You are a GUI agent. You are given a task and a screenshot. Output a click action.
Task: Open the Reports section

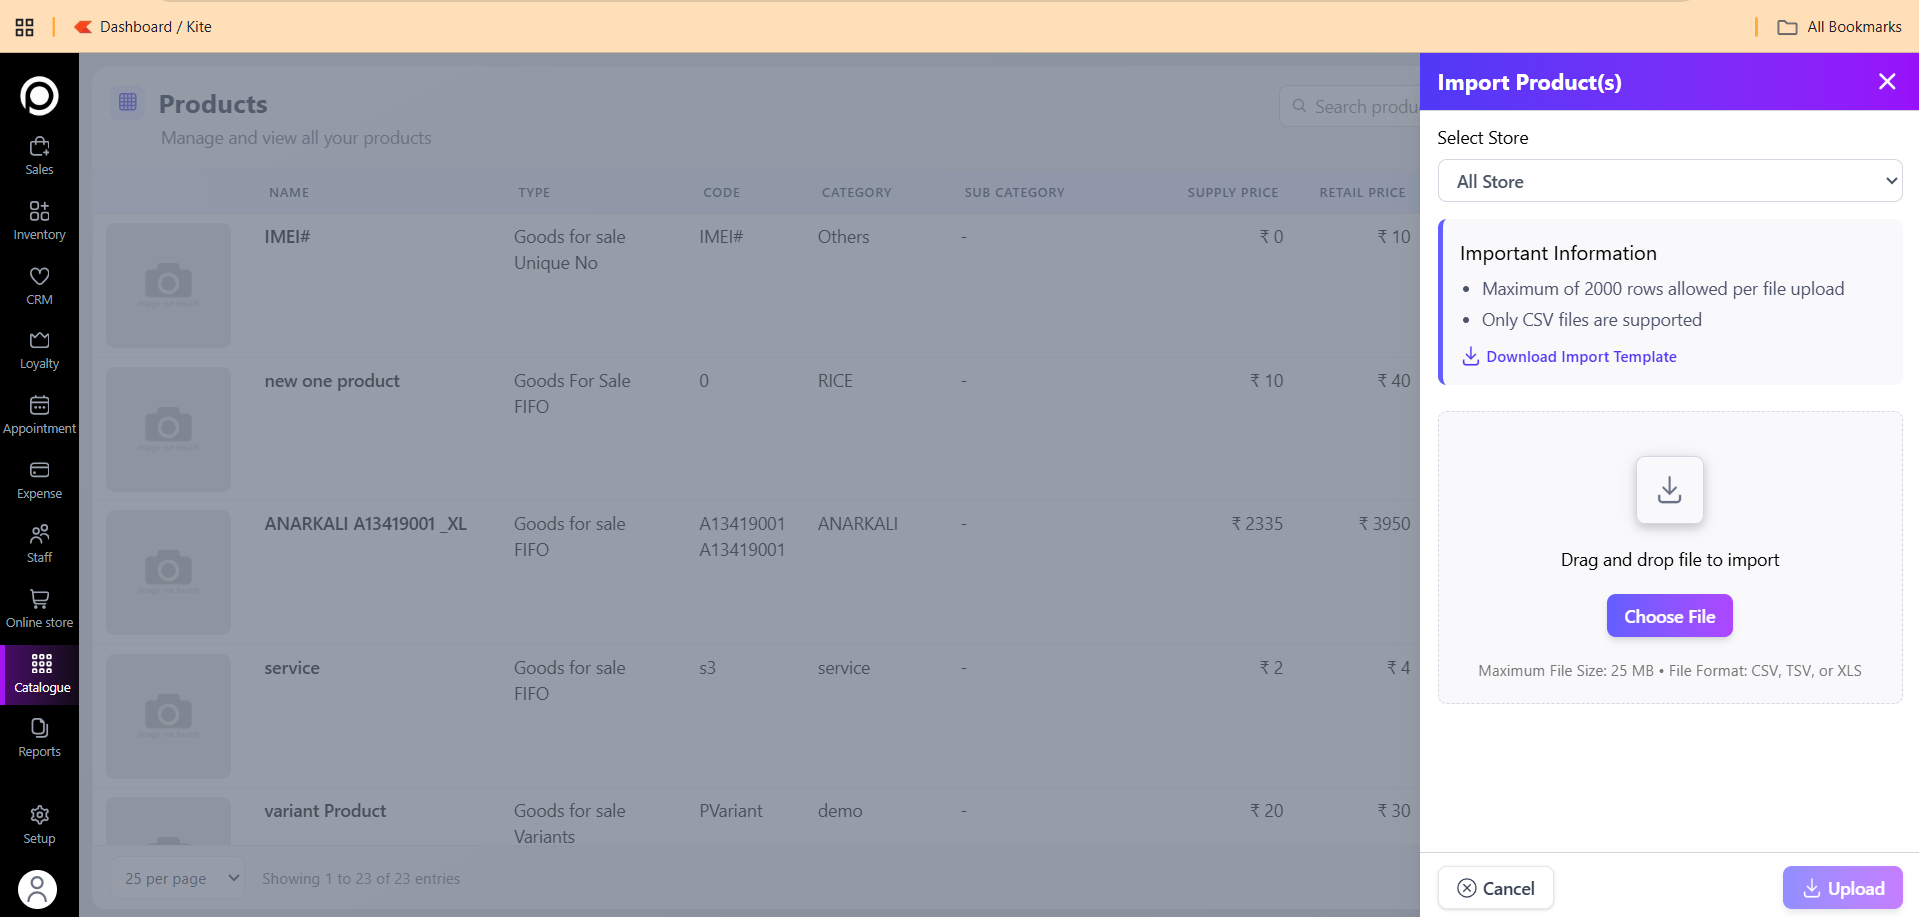(x=39, y=738)
